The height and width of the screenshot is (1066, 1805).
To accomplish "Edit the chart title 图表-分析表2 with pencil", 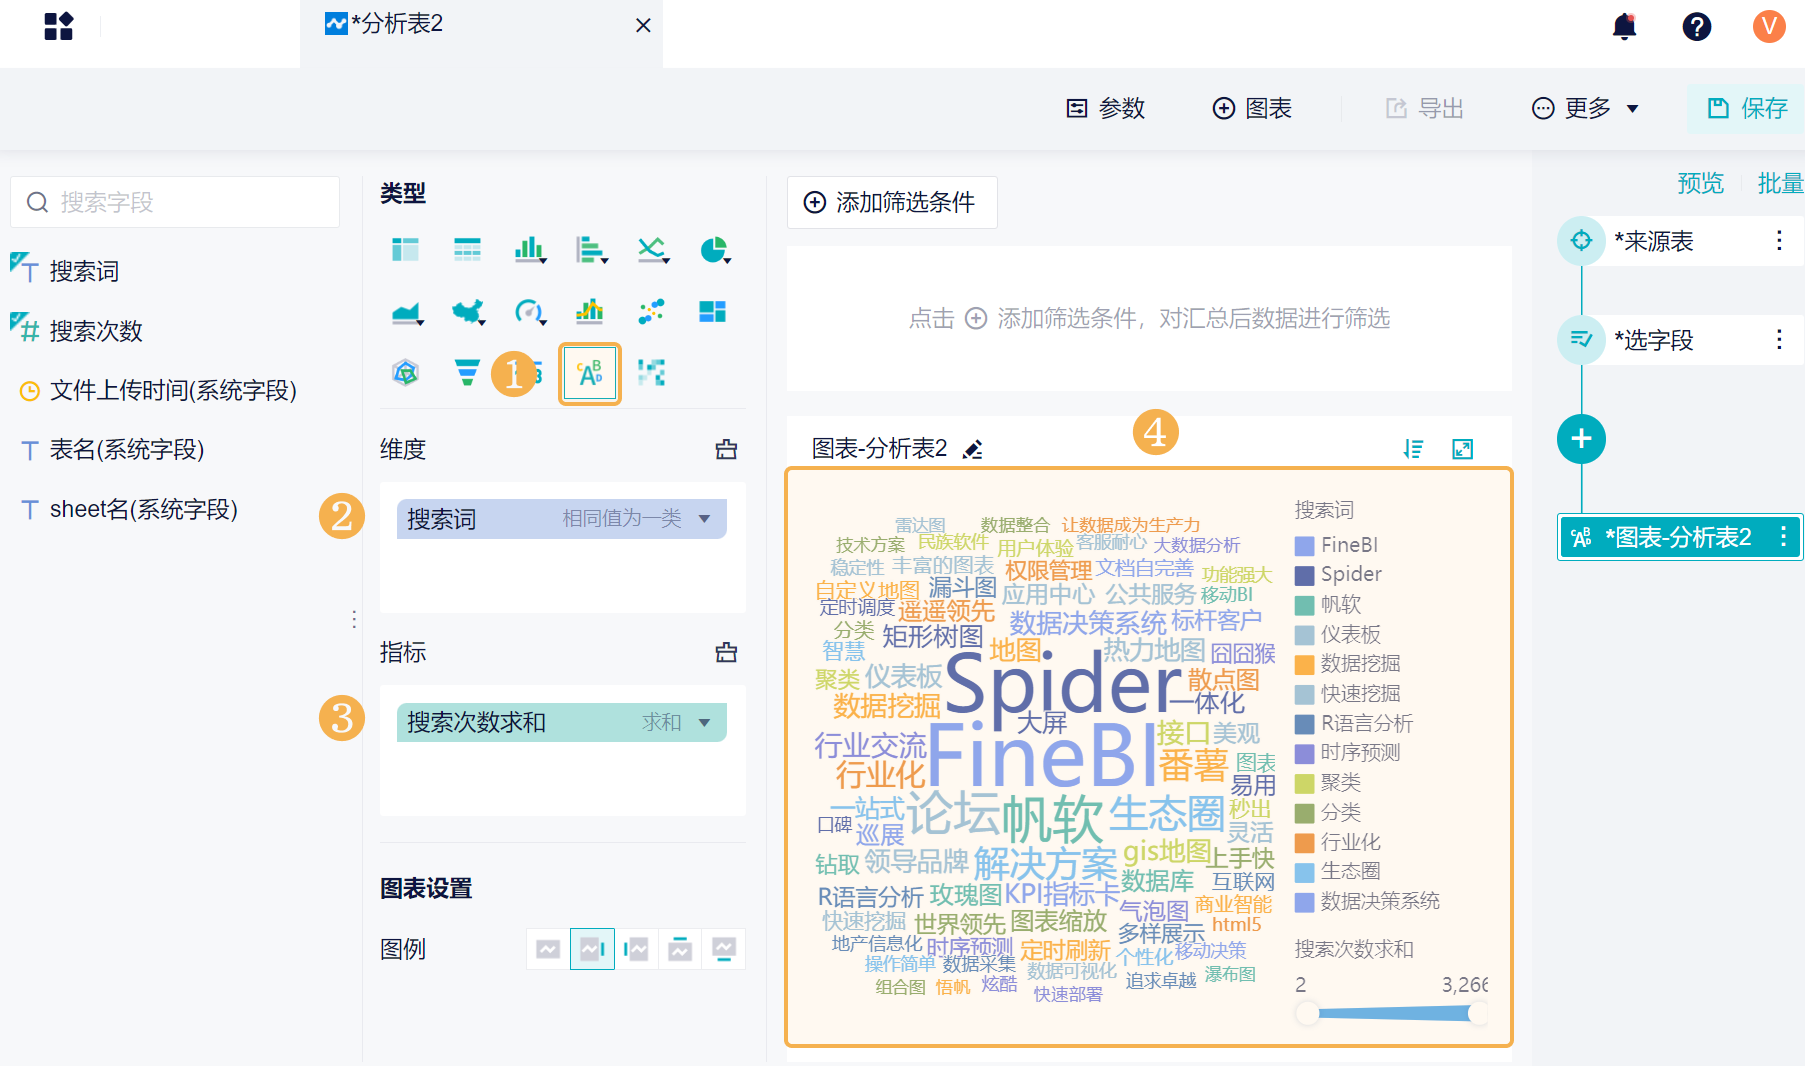I will pyautogui.click(x=973, y=449).
